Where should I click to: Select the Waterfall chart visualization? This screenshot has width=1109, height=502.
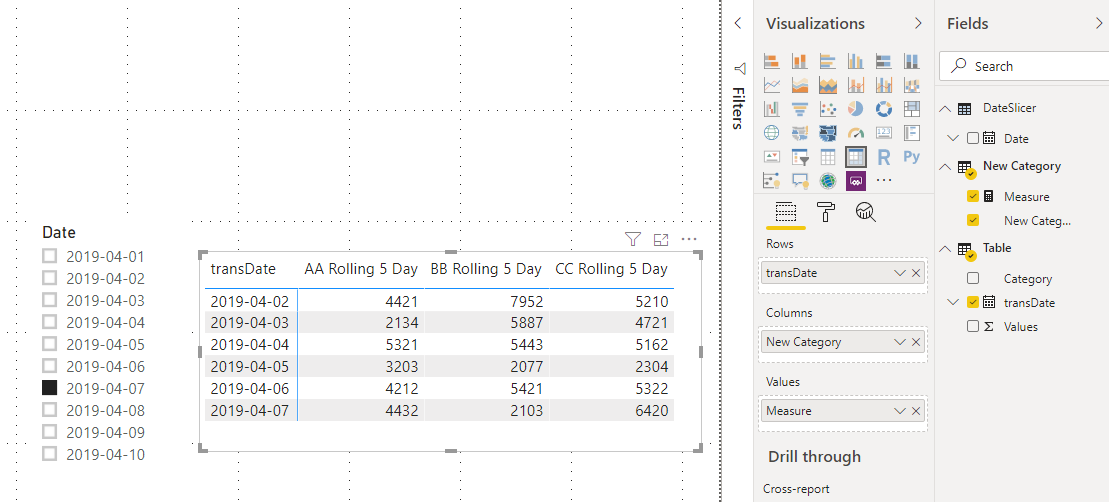[772, 109]
